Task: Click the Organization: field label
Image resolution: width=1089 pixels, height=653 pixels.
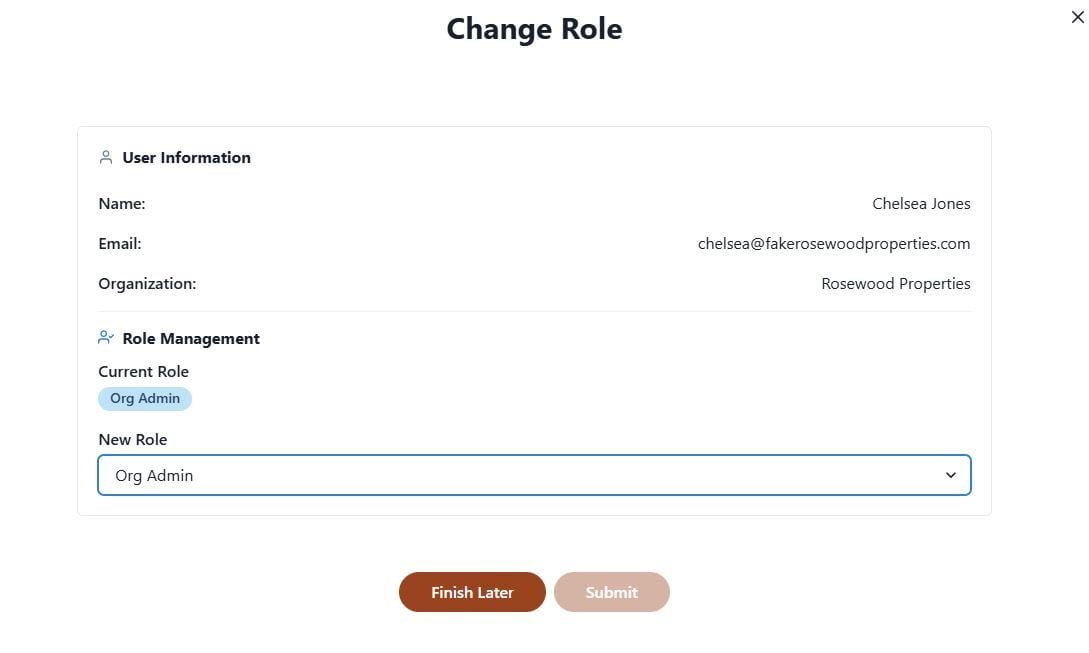Action: click(x=147, y=283)
